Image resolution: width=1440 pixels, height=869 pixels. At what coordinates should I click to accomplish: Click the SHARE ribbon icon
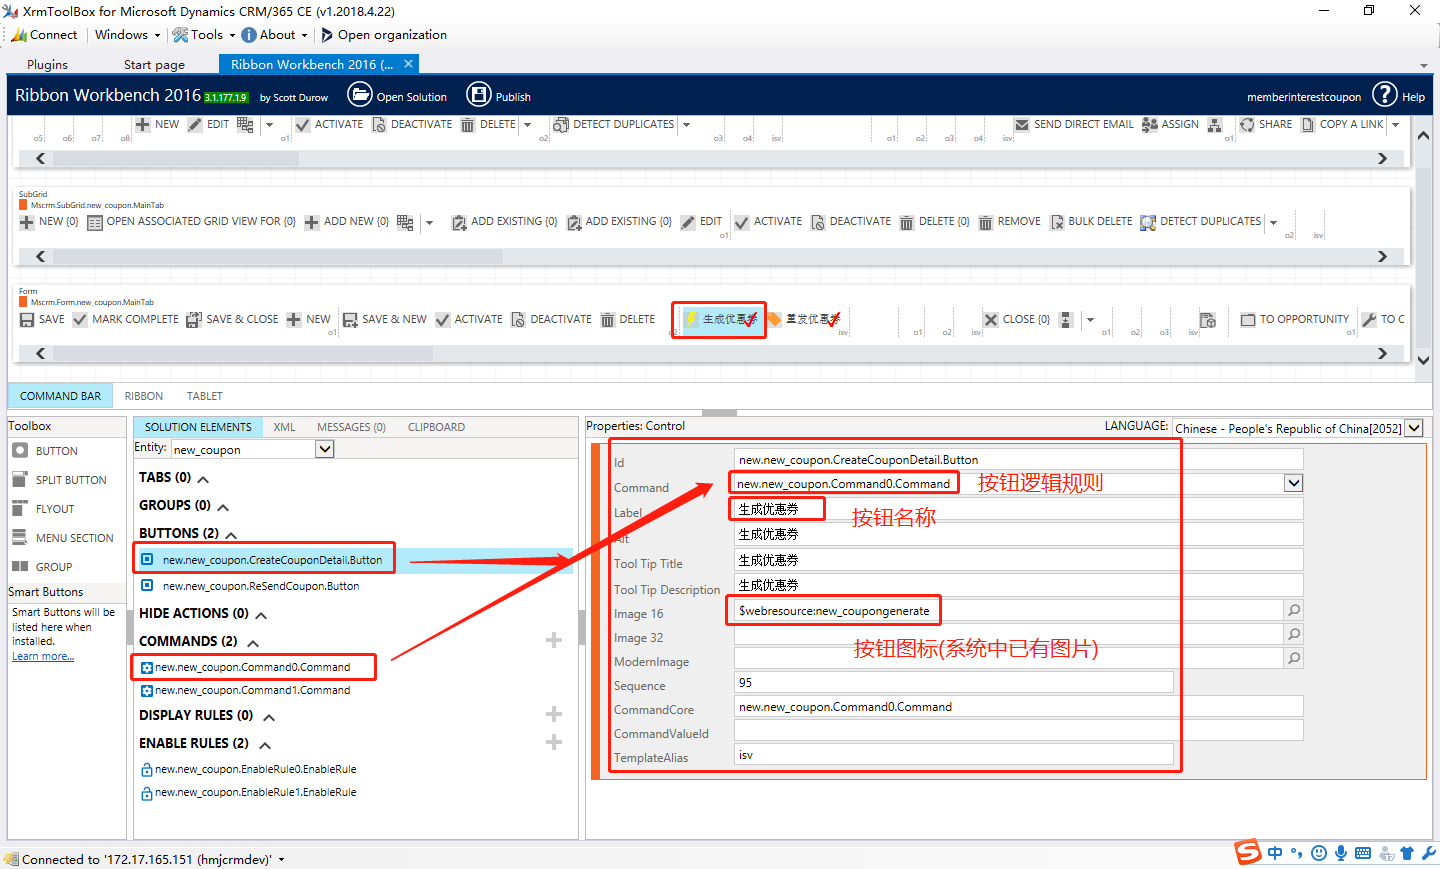[x=1247, y=125]
